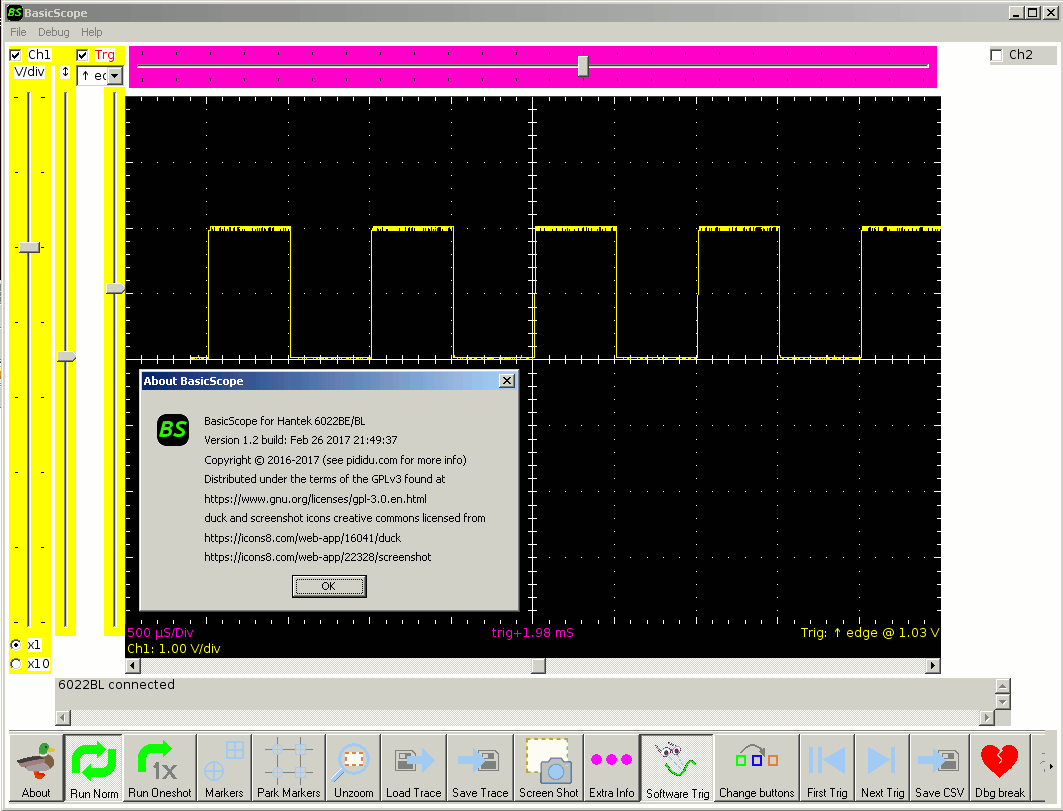
Task: Click the trigger level slider handle
Action: [115, 288]
